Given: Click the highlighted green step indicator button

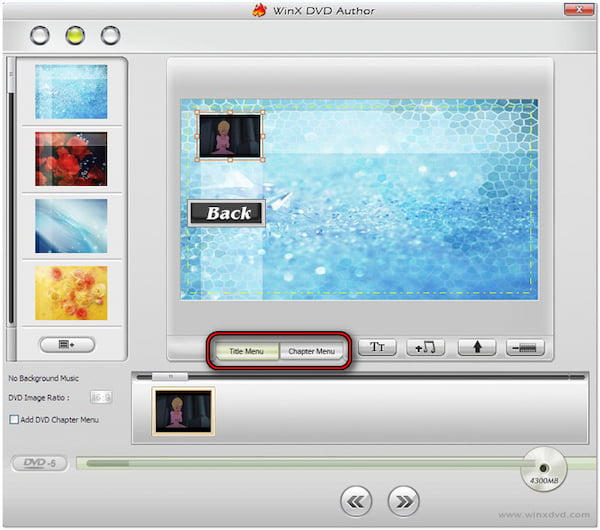Looking at the screenshot, I should pyautogui.click(x=75, y=36).
